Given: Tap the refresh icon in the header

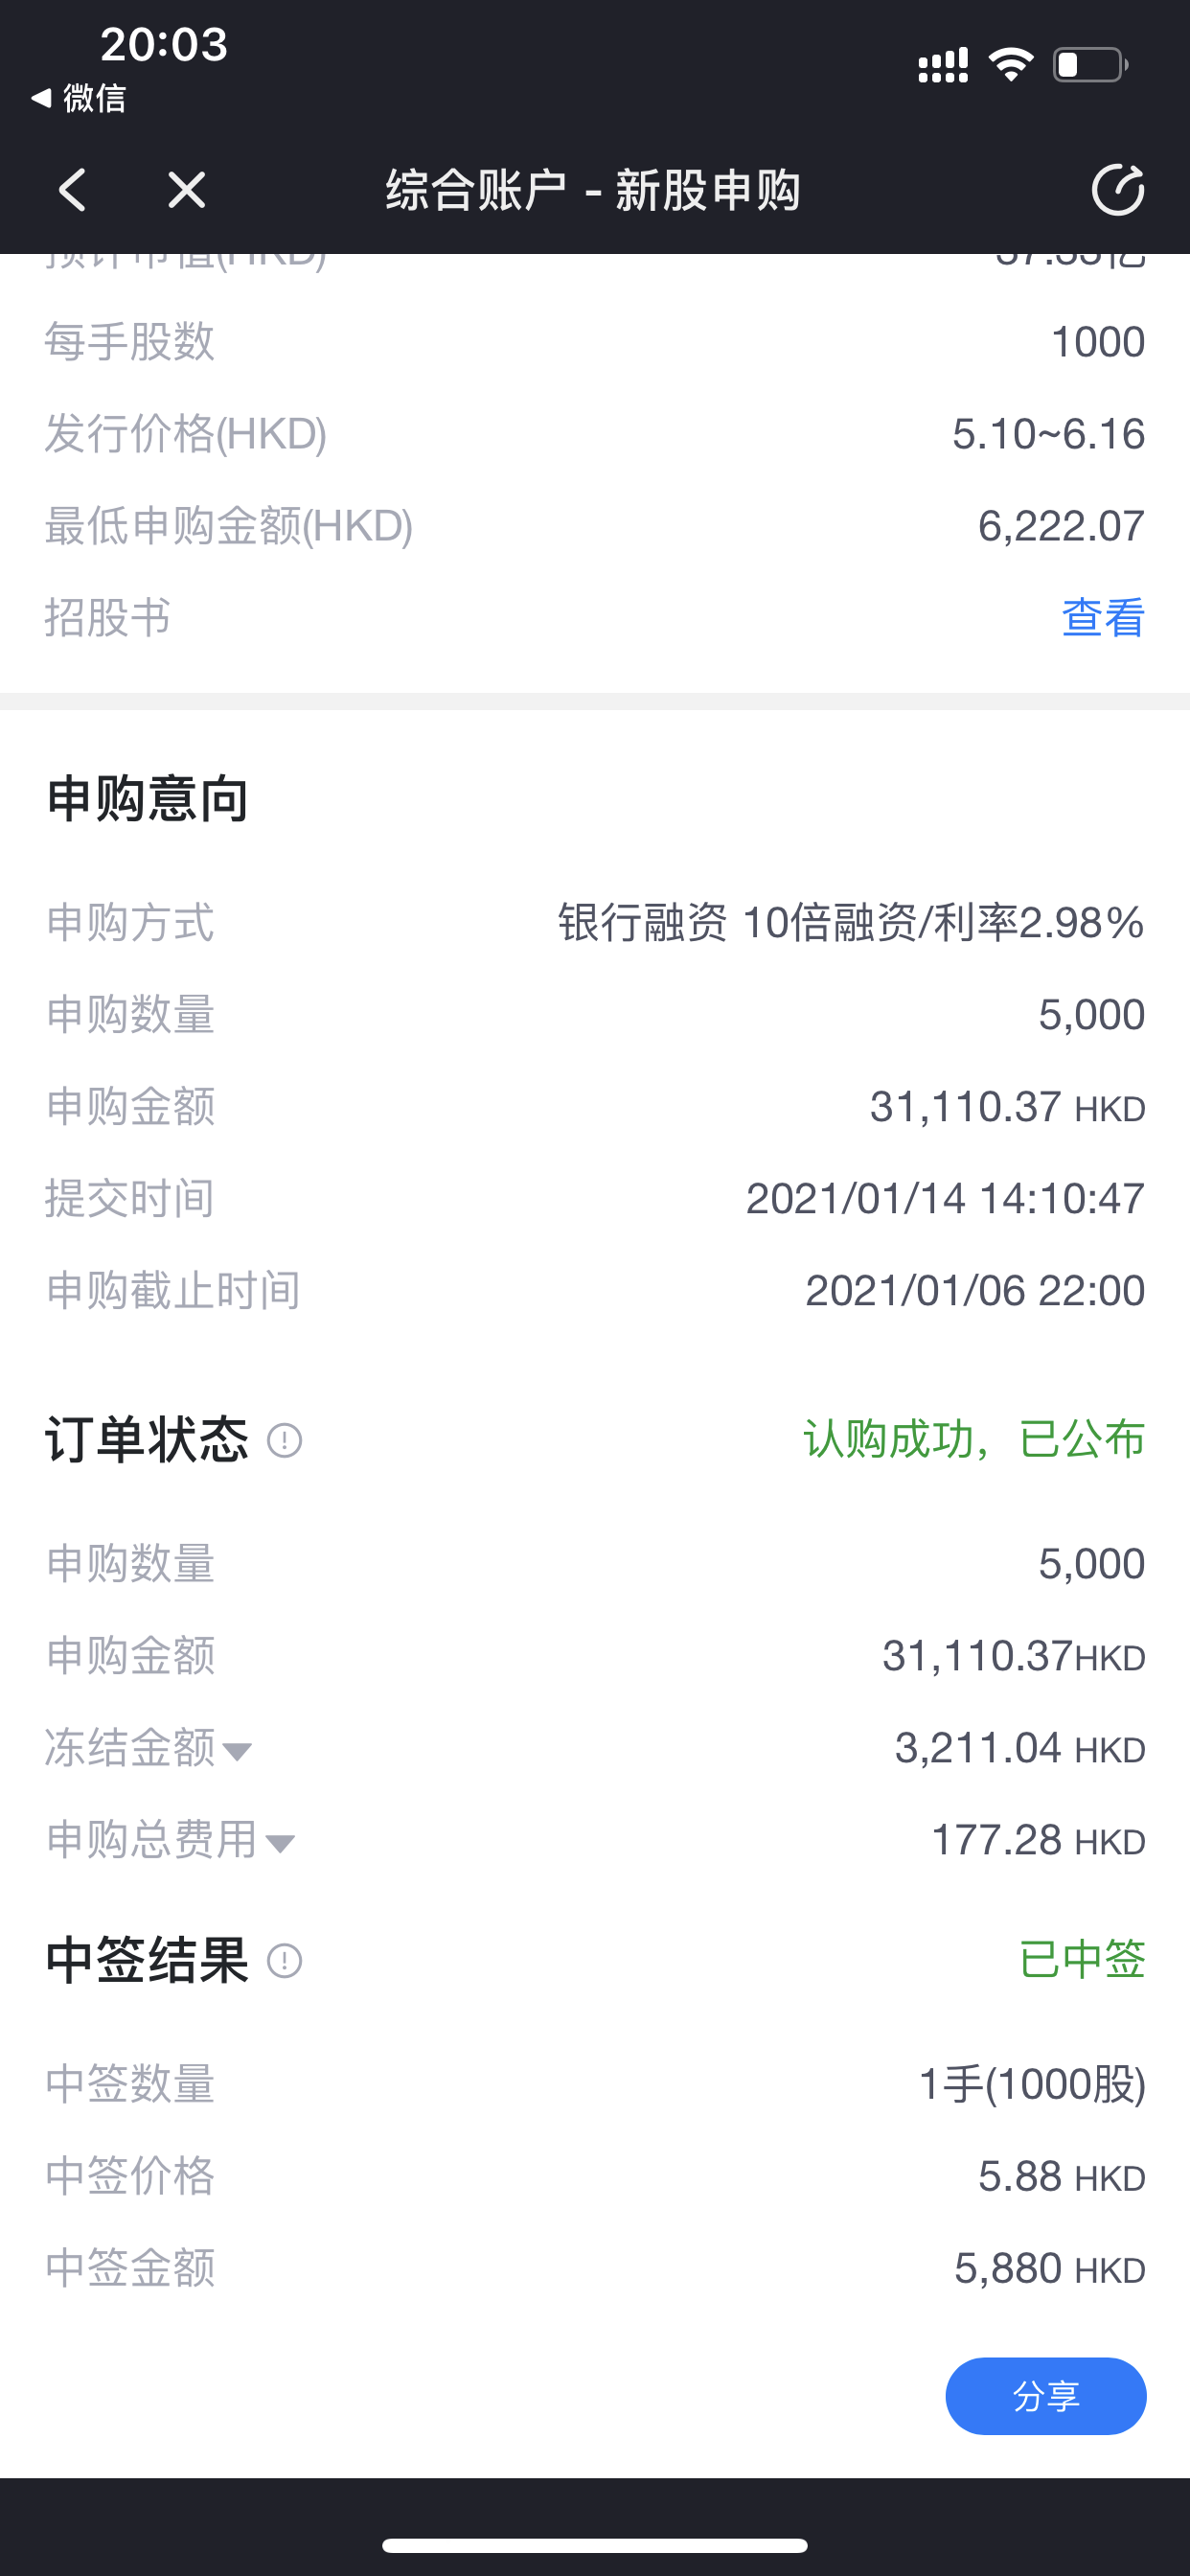Looking at the screenshot, I should 1117,189.
